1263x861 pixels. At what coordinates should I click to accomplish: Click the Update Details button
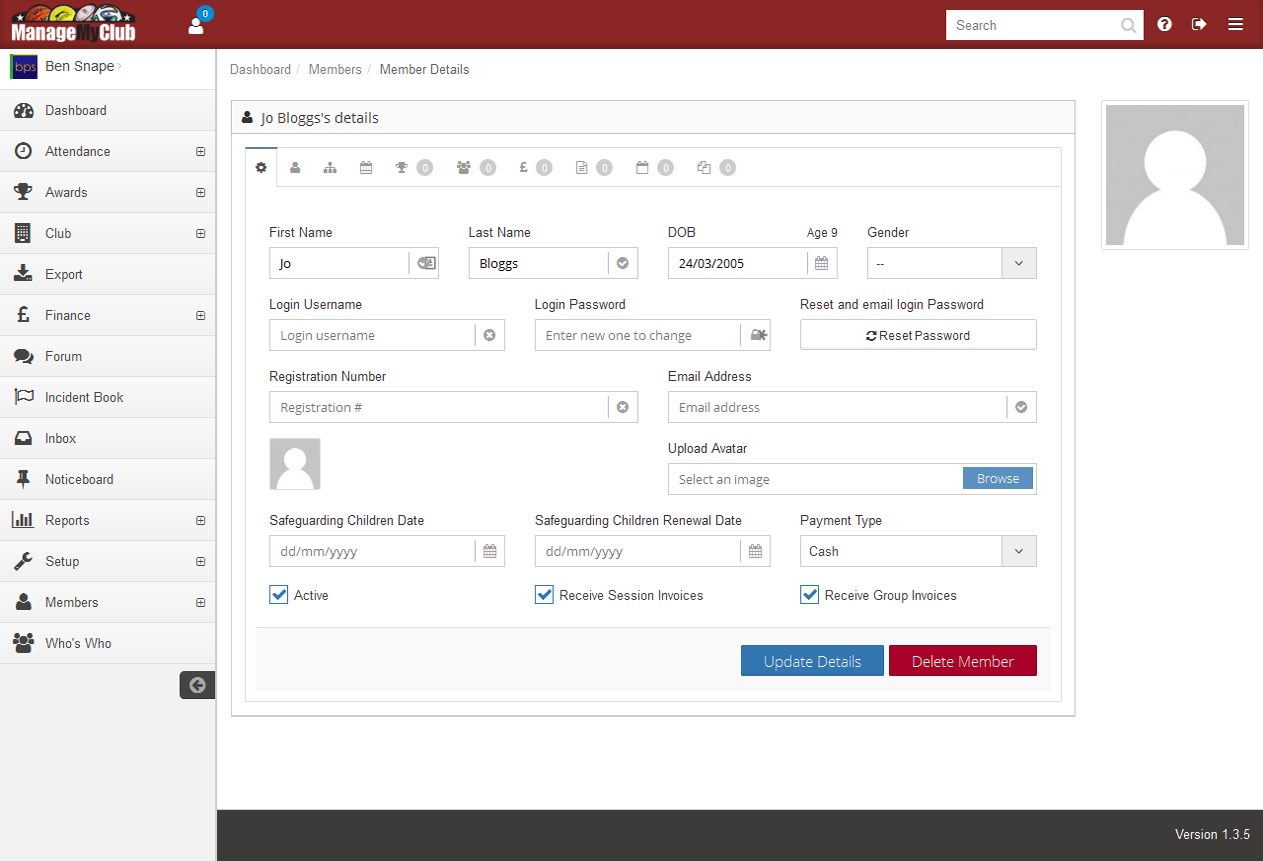[812, 661]
